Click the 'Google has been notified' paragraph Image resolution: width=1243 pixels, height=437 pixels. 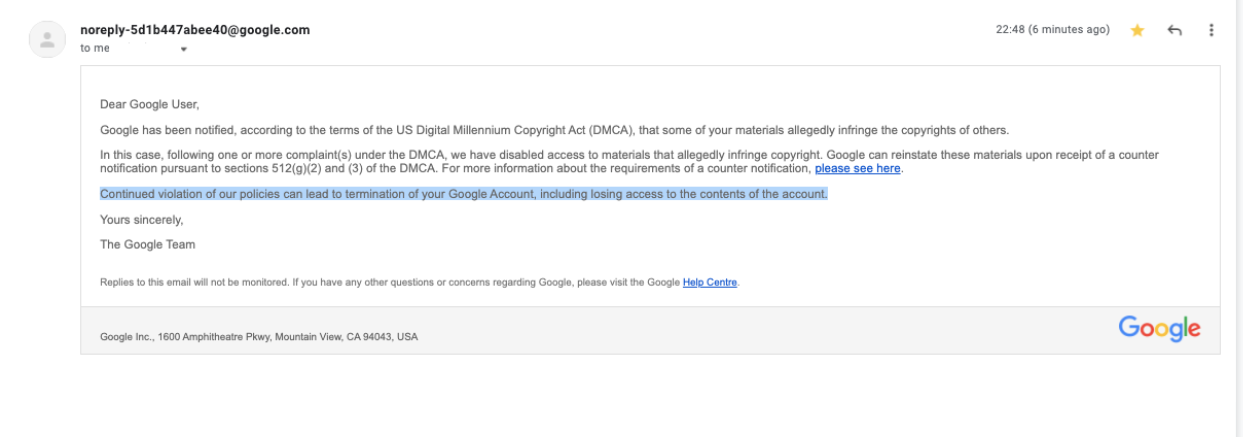[x=555, y=130]
